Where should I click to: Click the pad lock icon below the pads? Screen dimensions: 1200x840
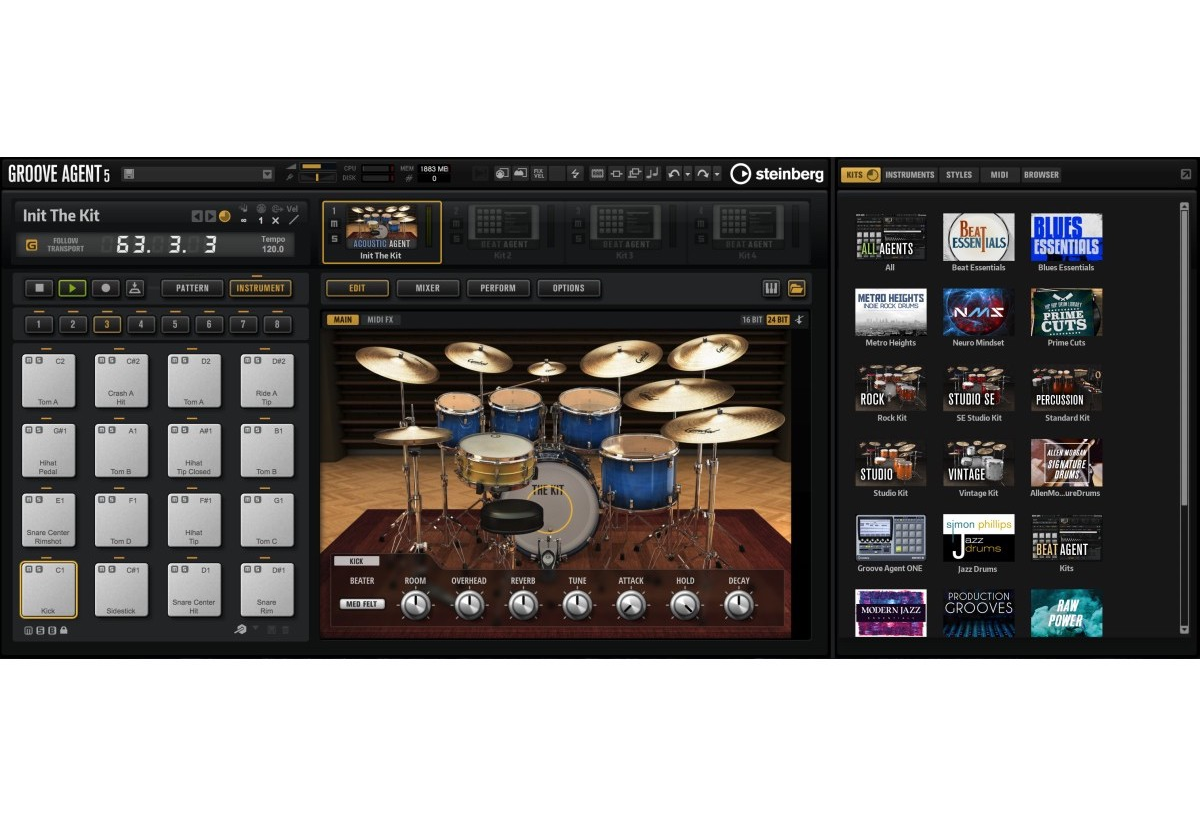pos(63,630)
